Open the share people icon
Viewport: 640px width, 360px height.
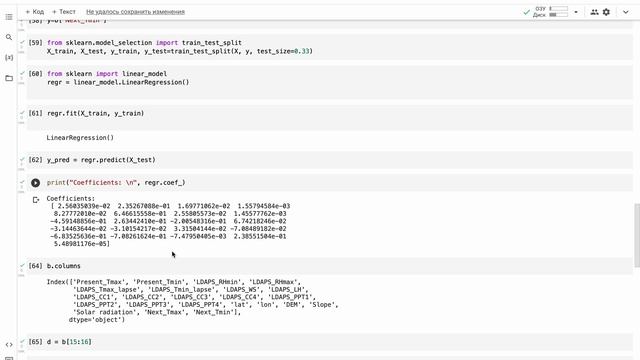point(594,12)
